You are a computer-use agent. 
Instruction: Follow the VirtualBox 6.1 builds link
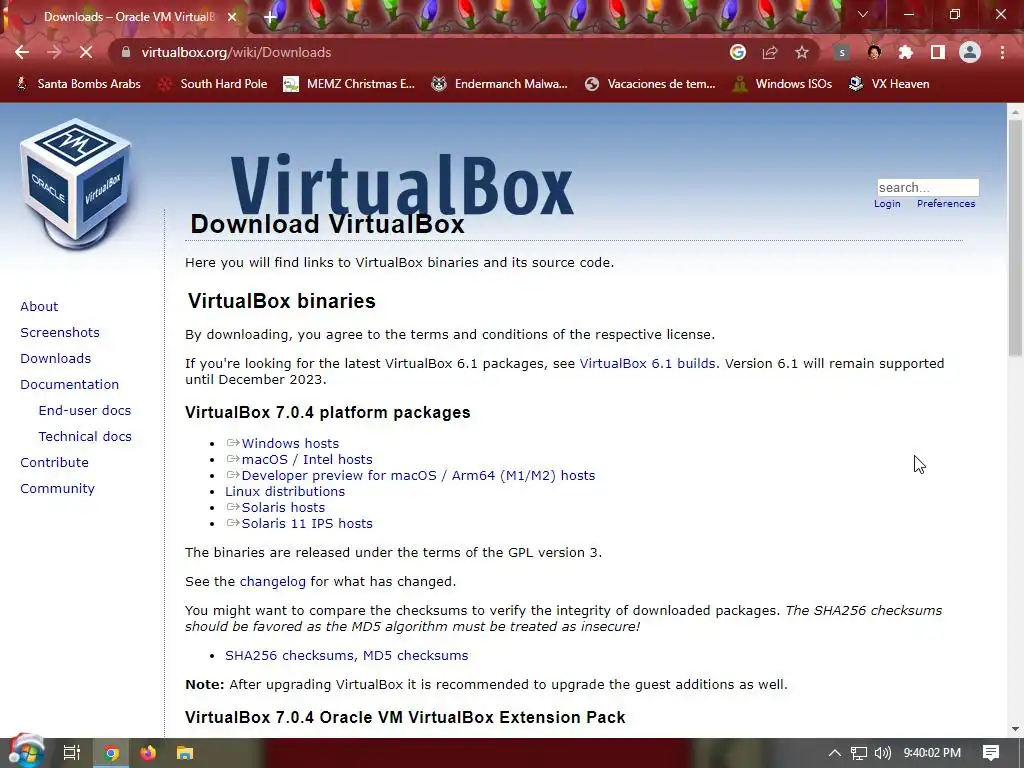pyautogui.click(x=647, y=363)
